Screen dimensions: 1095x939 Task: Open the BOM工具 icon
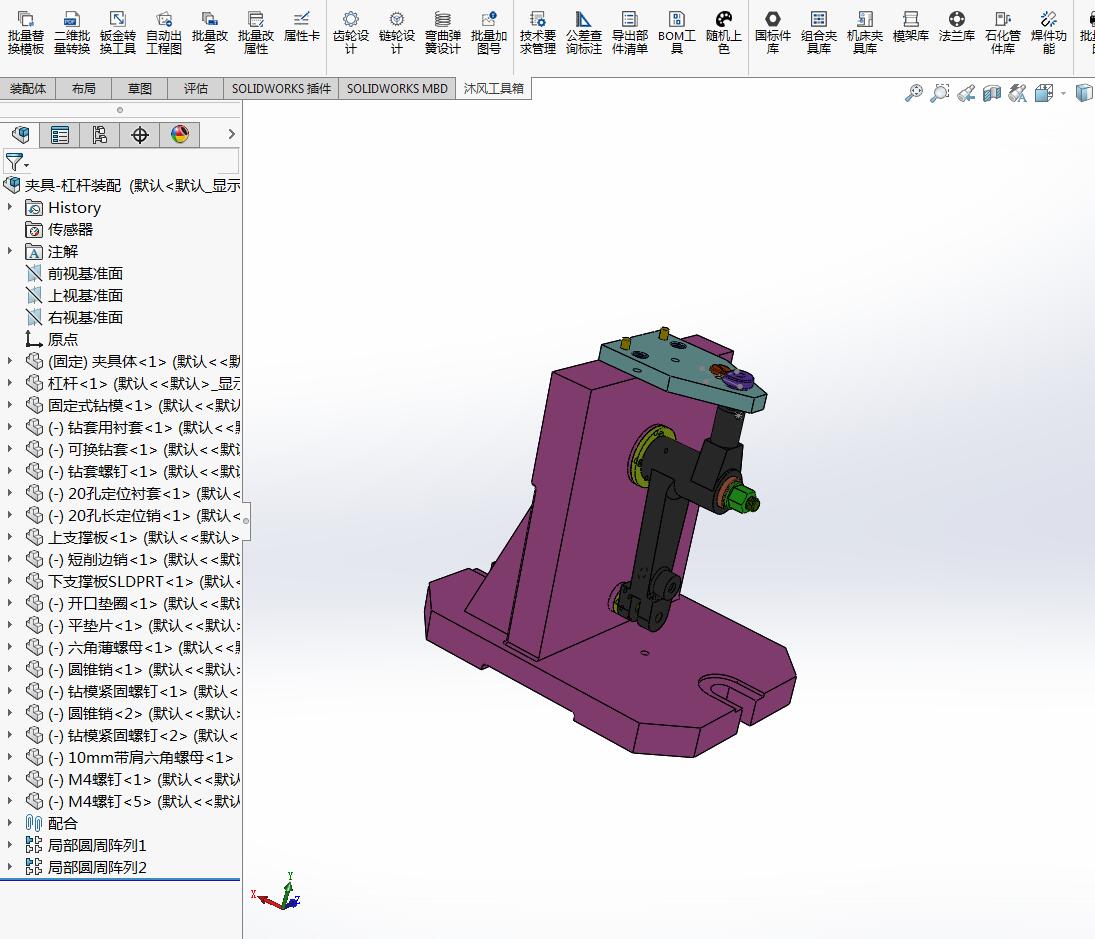(x=677, y=30)
